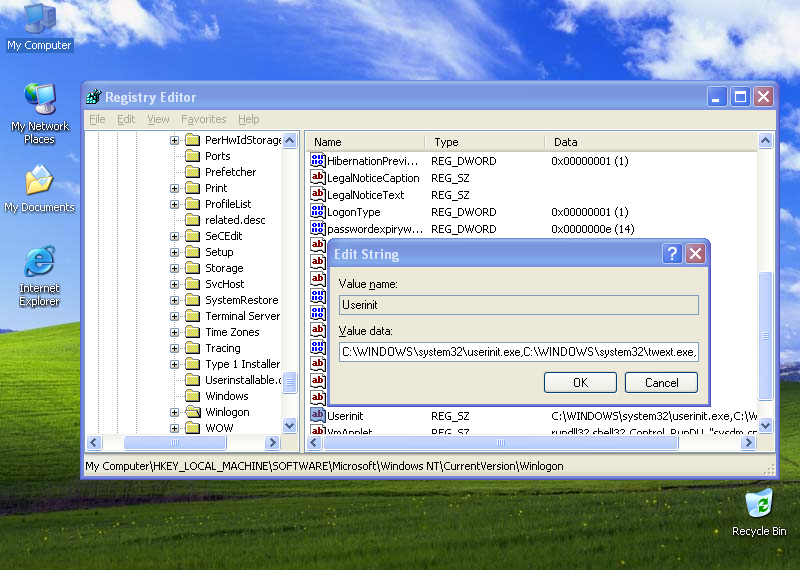Image resolution: width=800 pixels, height=570 pixels.
Task: Click tree pane scroll up arrow
Action: pyautogui.click(x=290, y=140)
